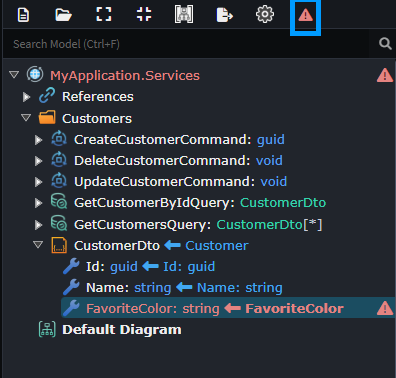Click warning icon on MyApplication.Services row
Screen dimensions: 396x378
pos(385,75)
